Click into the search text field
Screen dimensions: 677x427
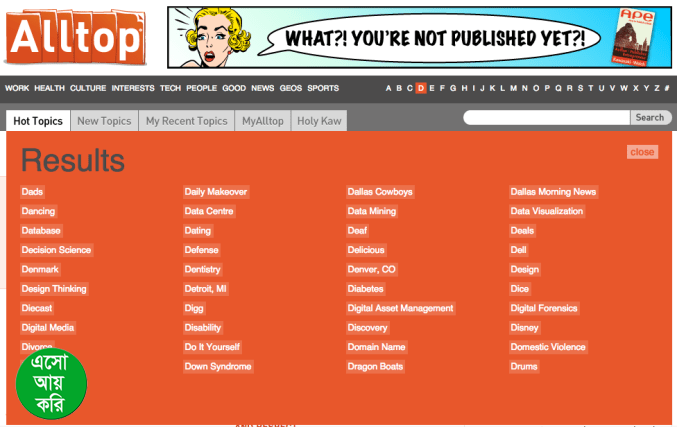coord(546,118)
